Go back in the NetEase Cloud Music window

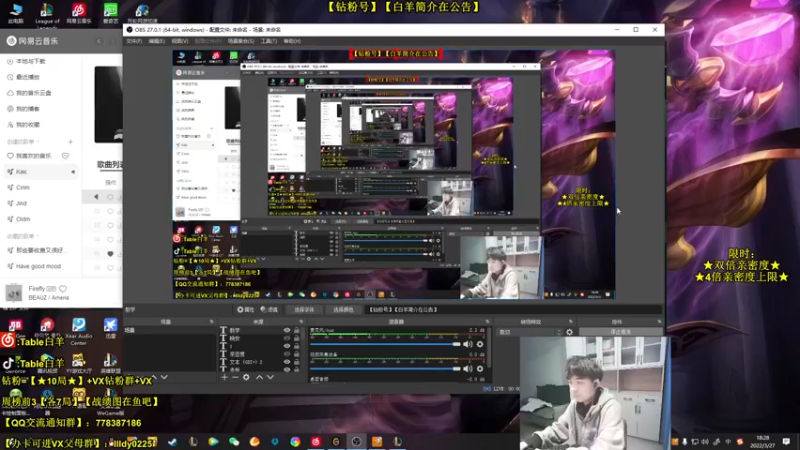99,41
